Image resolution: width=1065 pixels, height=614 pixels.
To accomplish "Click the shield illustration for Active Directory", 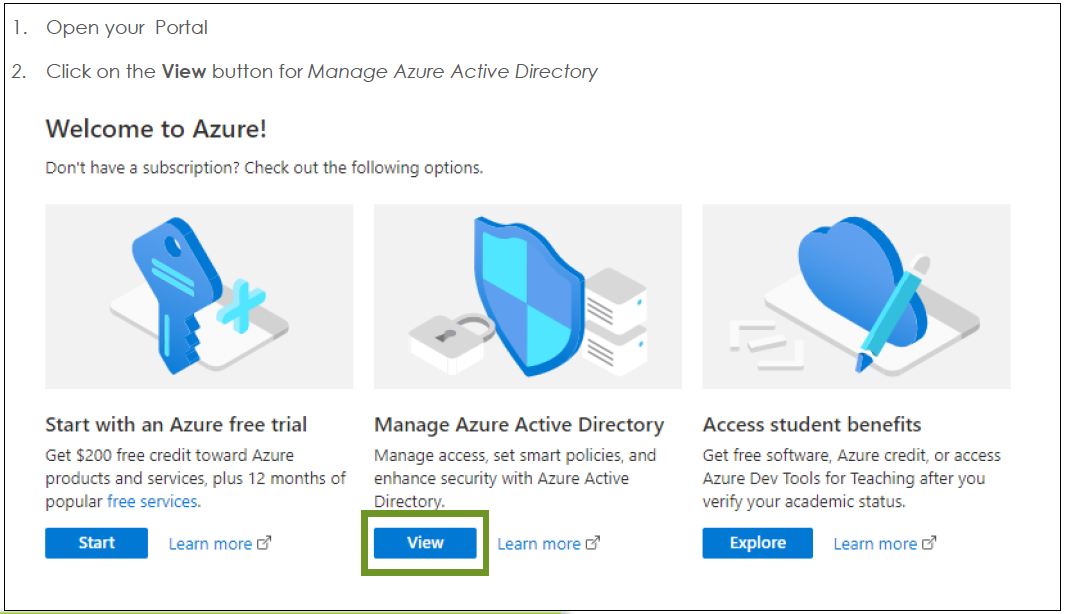I will [x=528, y=297].
